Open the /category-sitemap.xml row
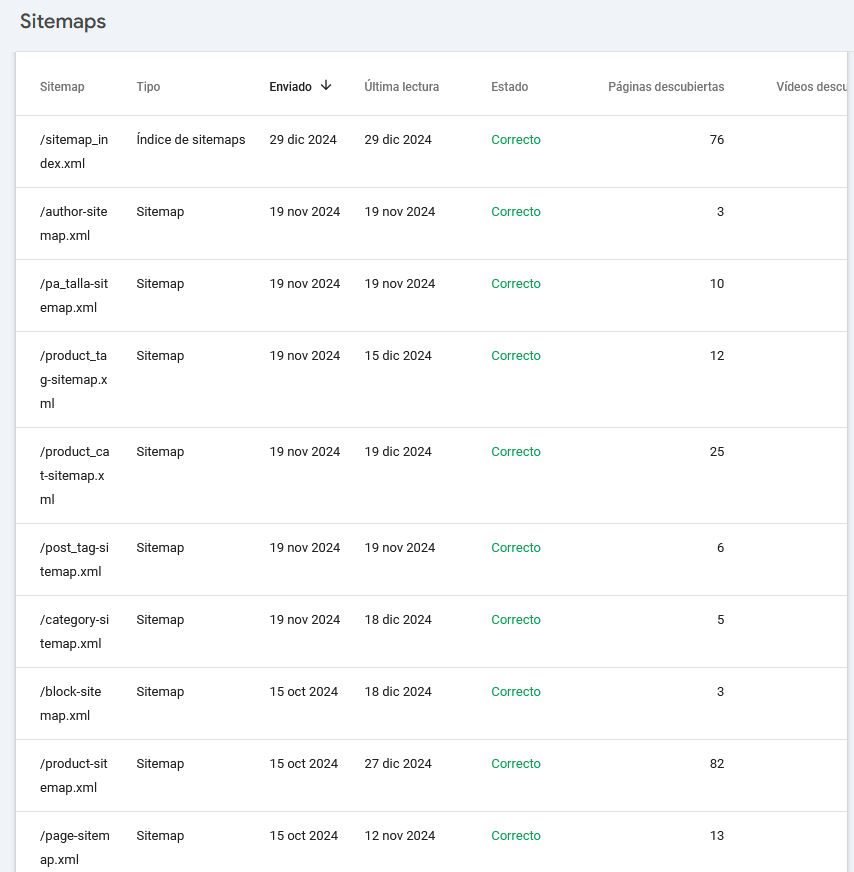Image resolution: width=854 pixels, height=872 pixels. pos(431,632)
